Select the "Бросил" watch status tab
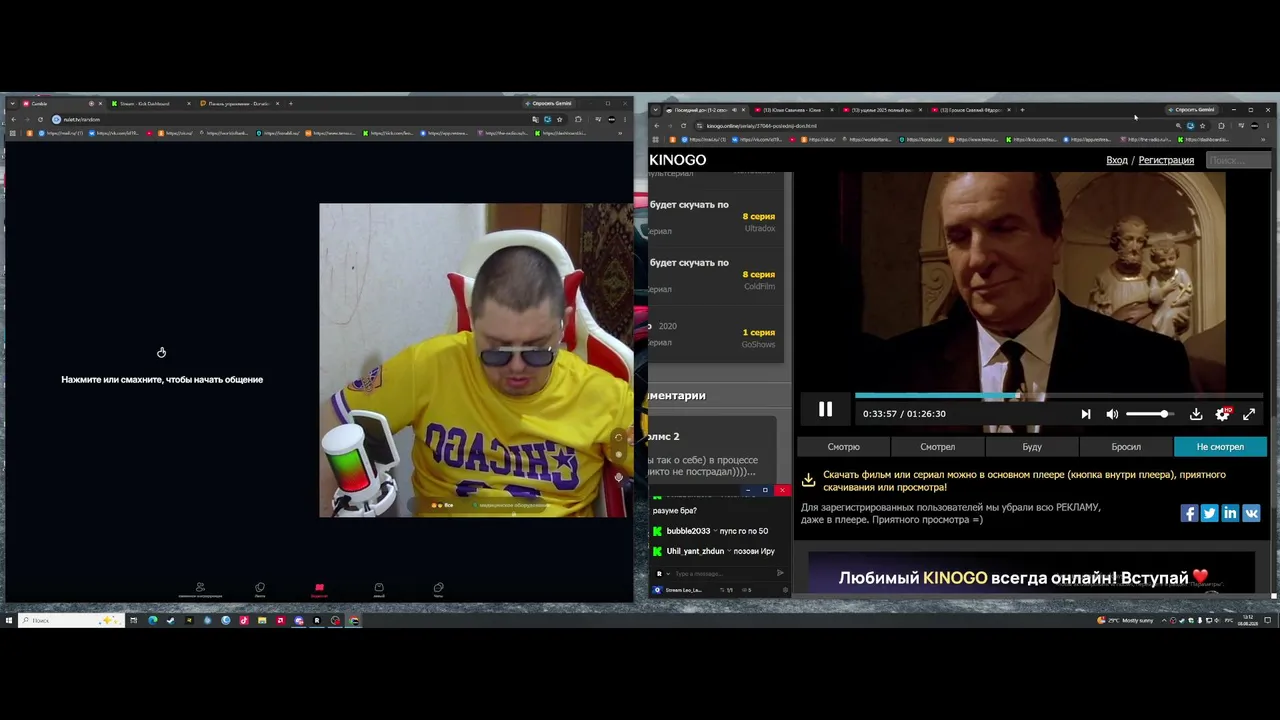This screenshot has height=720, width=1280. click(x=1126, y=447)
